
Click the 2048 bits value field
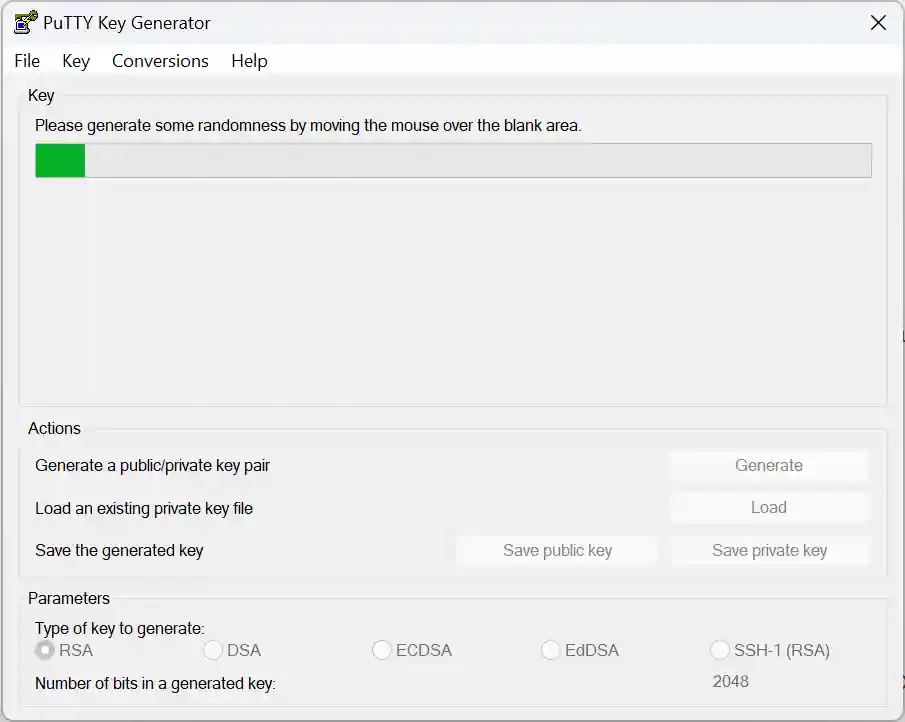tap(730, 681)
